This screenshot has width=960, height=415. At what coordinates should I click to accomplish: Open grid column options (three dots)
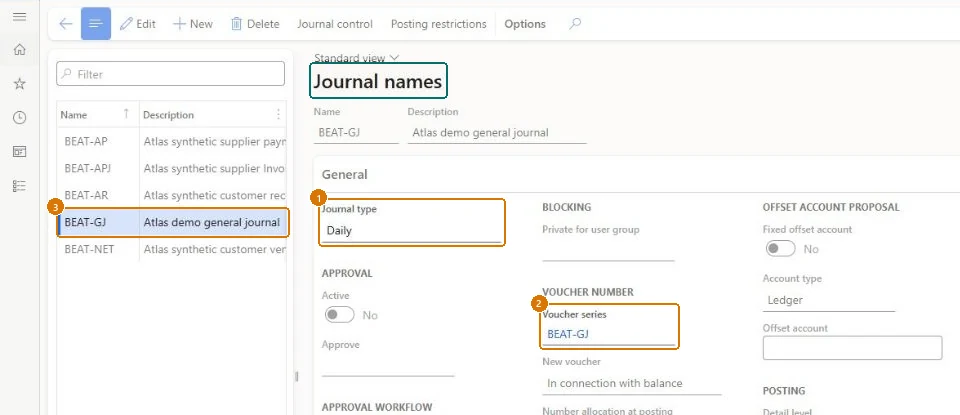278,114
